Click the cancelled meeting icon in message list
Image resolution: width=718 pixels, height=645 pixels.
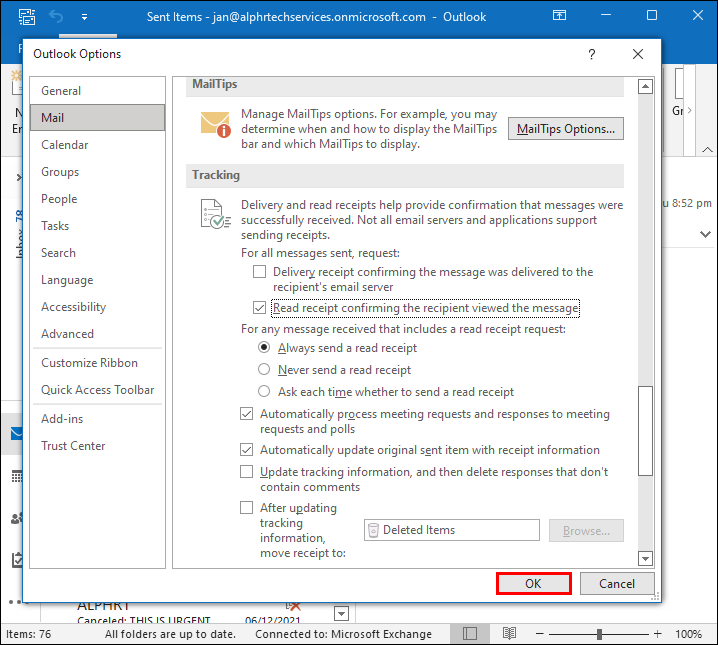click(293, 607)
